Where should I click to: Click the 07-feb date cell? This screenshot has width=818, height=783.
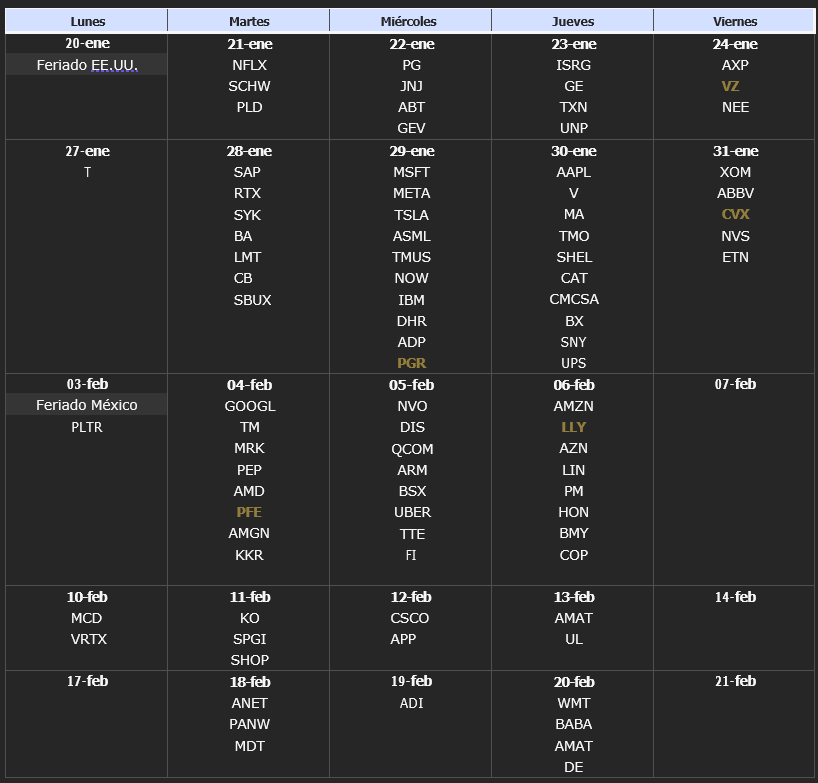735,384
